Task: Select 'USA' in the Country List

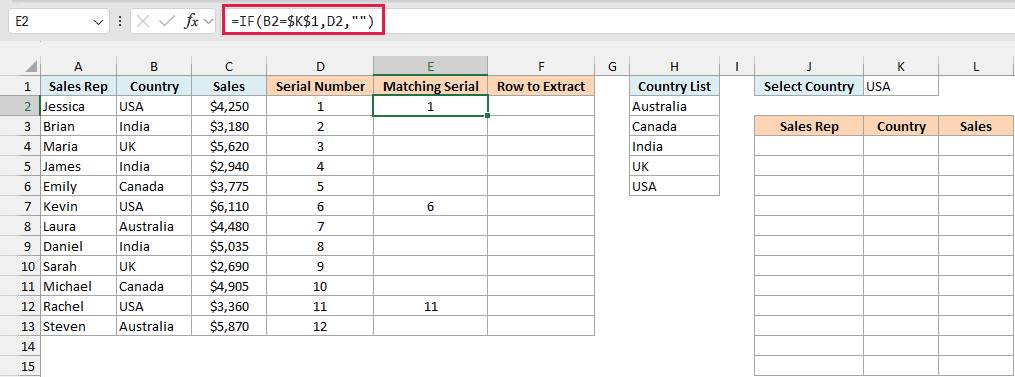Action: (675, 187)
